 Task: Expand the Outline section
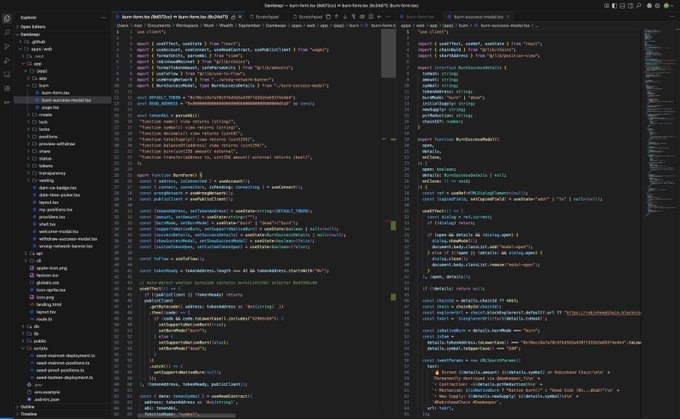(x=27, y=407)
